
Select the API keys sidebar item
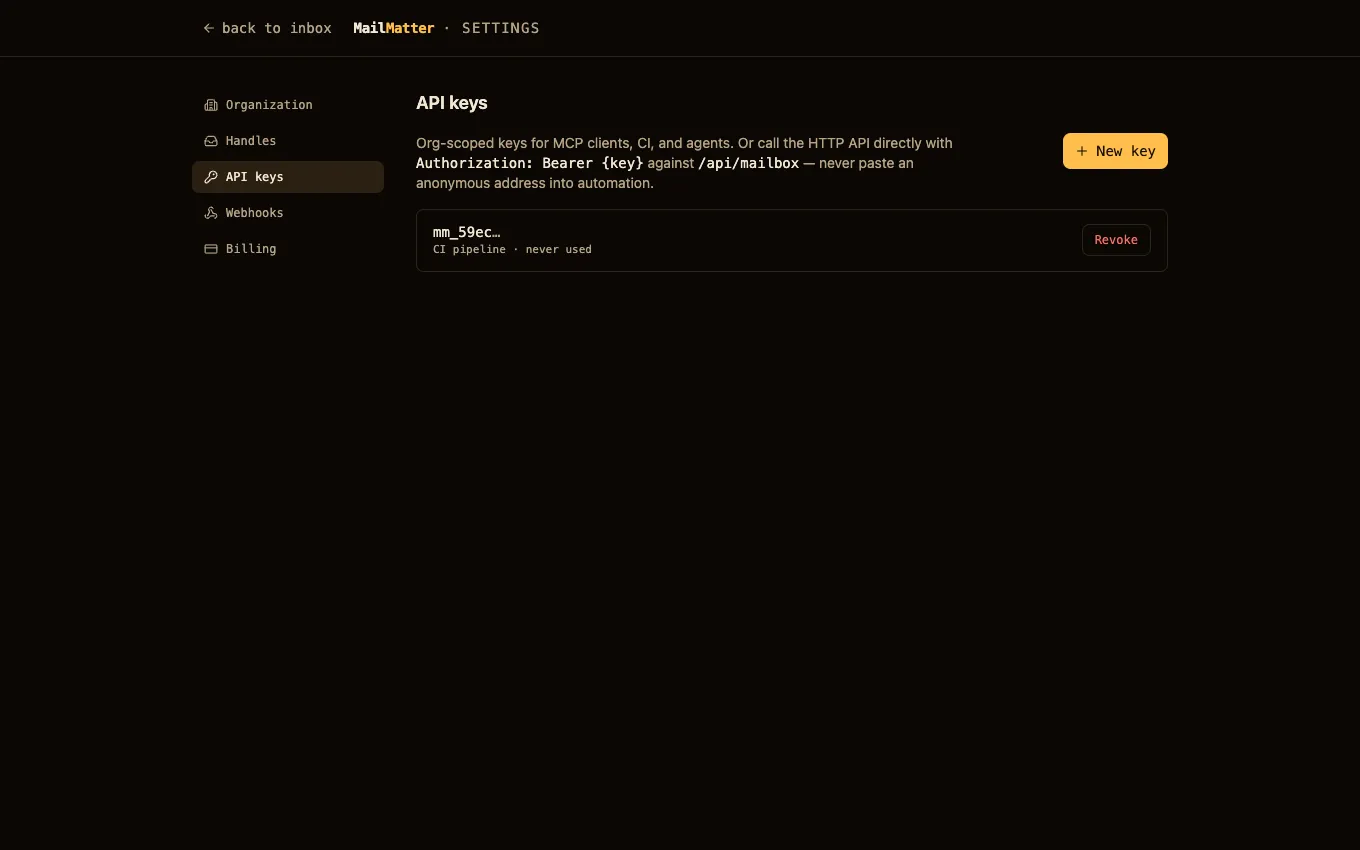click(x=288, y=177)
